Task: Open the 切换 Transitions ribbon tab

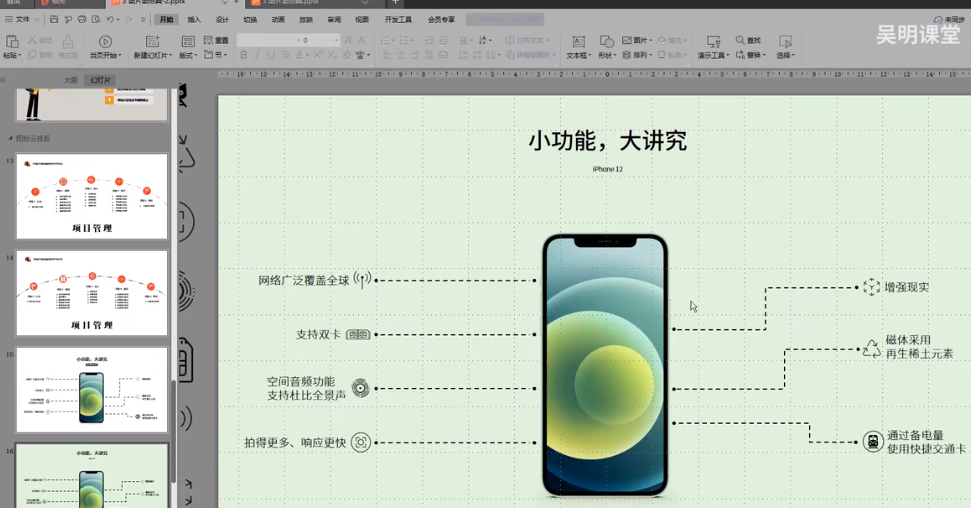Action: point(250,19)
